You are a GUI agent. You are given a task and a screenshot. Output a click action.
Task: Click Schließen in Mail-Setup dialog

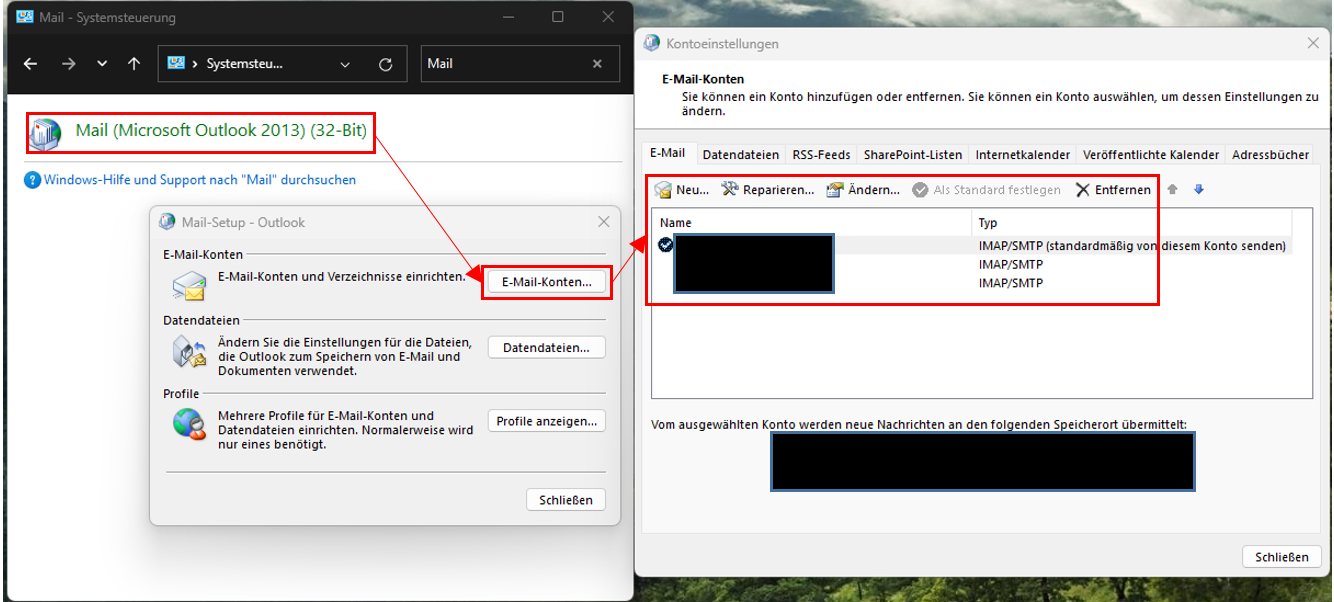pyautogui.click(x=566, y=500)
